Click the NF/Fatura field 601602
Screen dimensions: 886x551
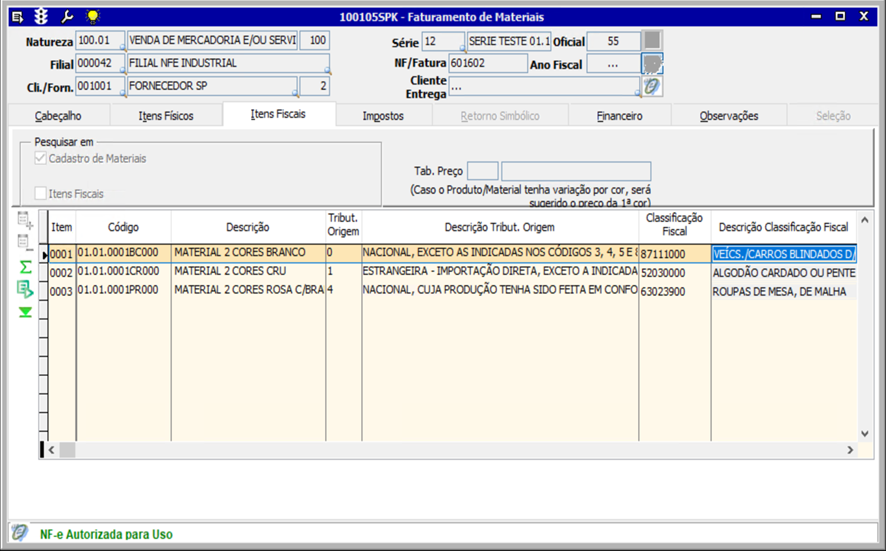pyautogui.click(x=488, y=63)
